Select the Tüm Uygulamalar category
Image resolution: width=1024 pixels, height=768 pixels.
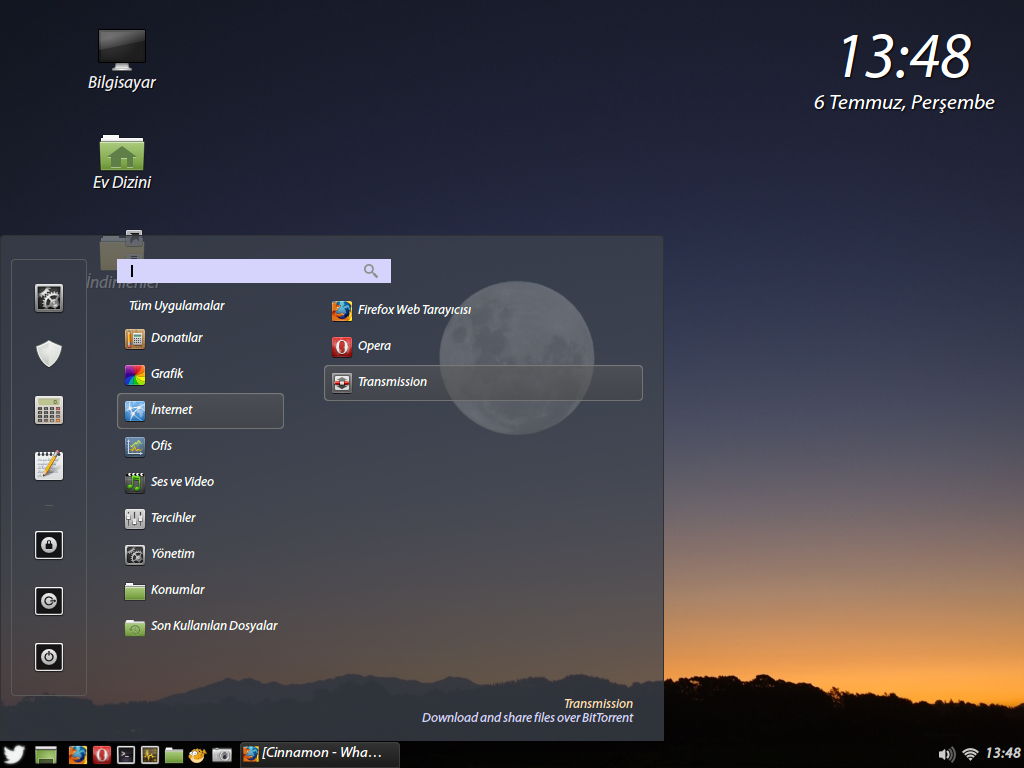point(177,306)
